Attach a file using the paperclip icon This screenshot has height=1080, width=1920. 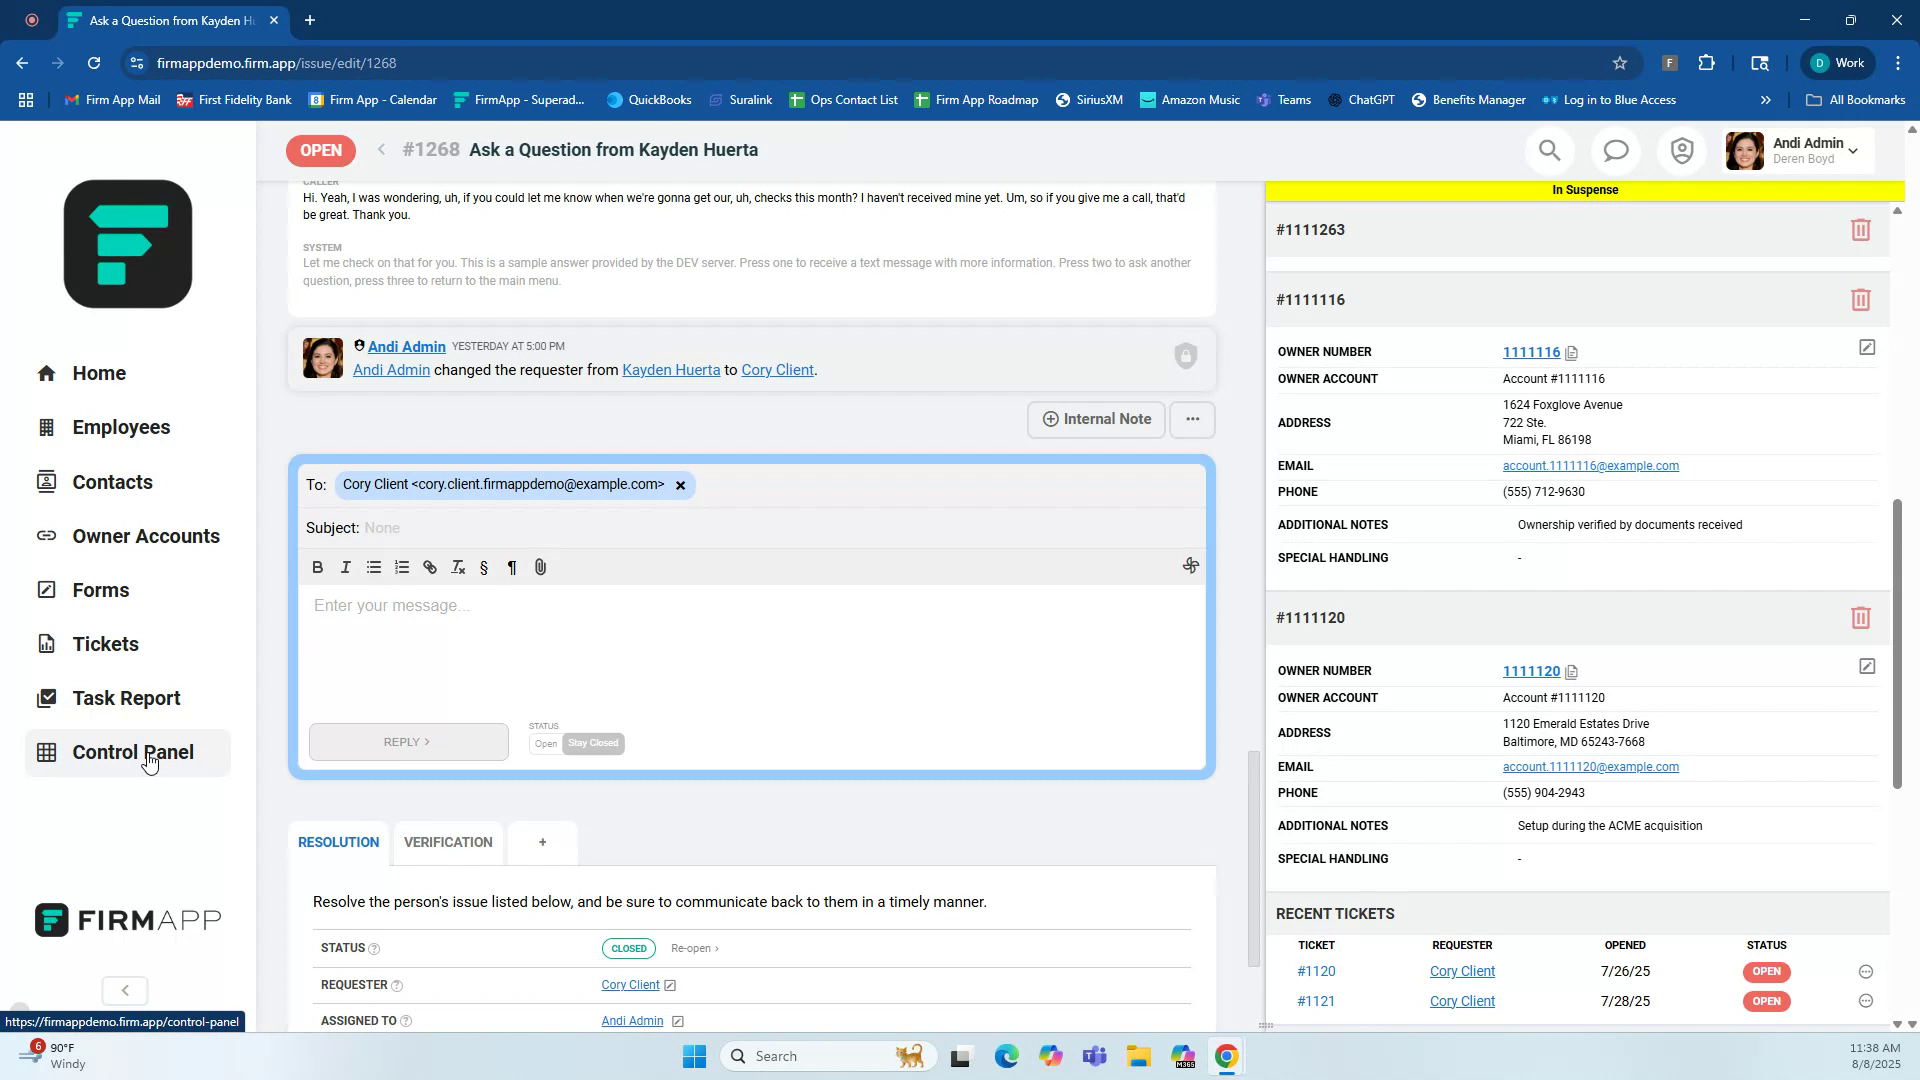coord(540,567)
